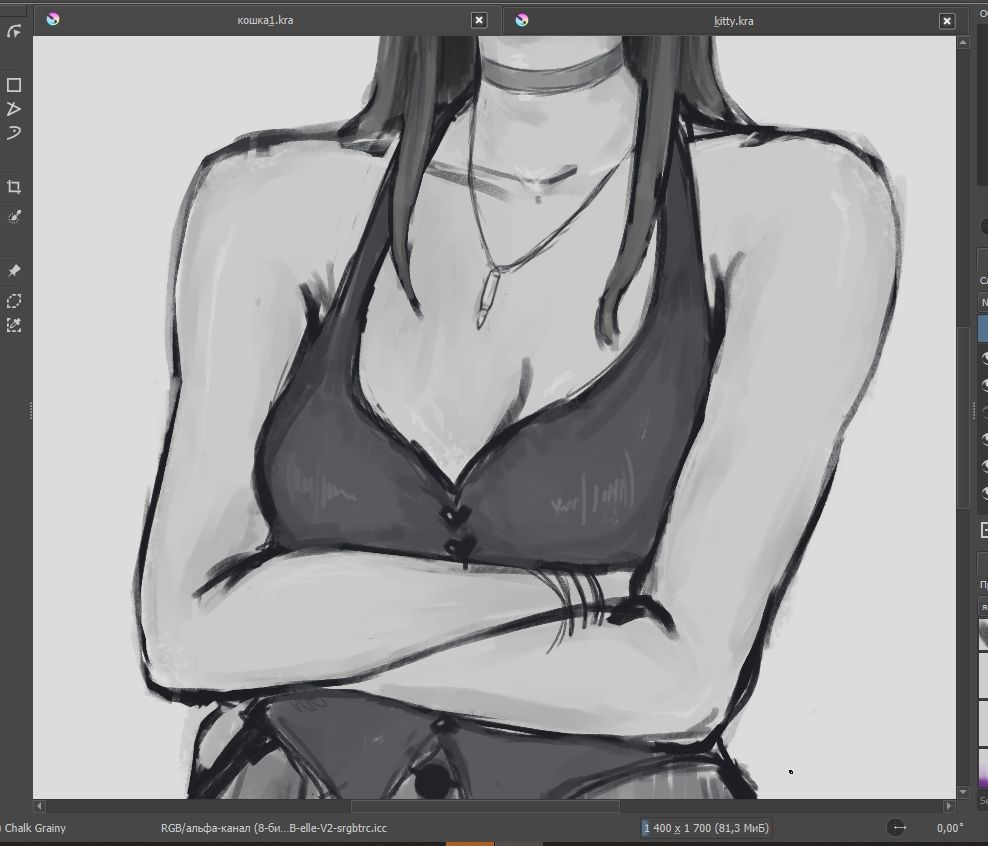Switch to the kitty.kra document tab
Viewport: 988px width, 846px height.
[733, 21]
